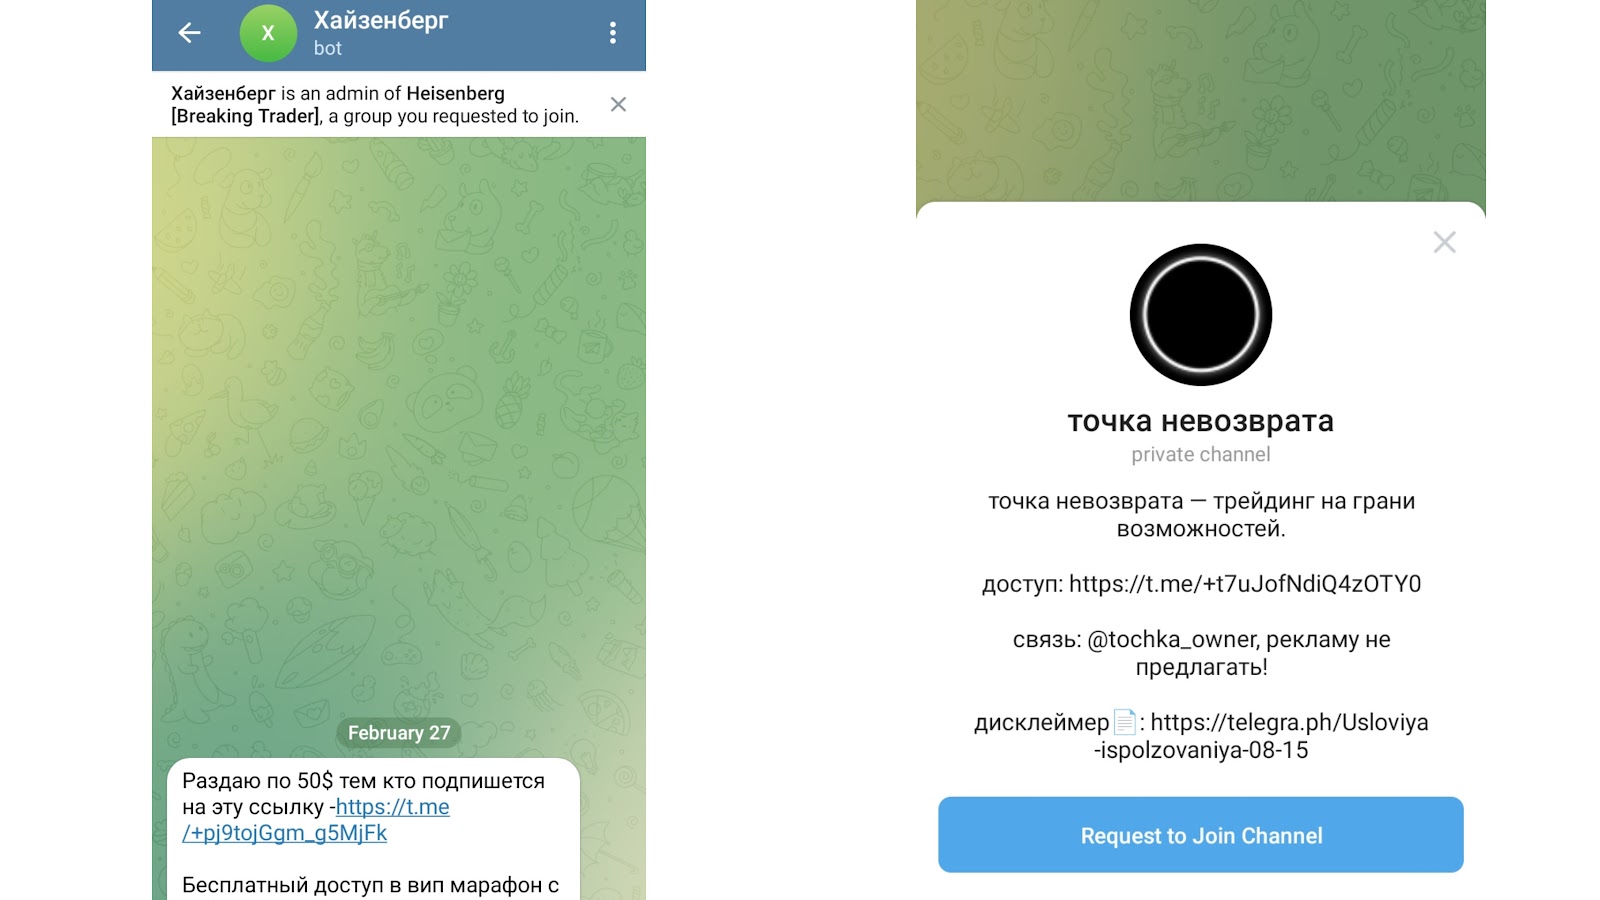Open the three-dot menu in the chat header

tap(613, 33)
